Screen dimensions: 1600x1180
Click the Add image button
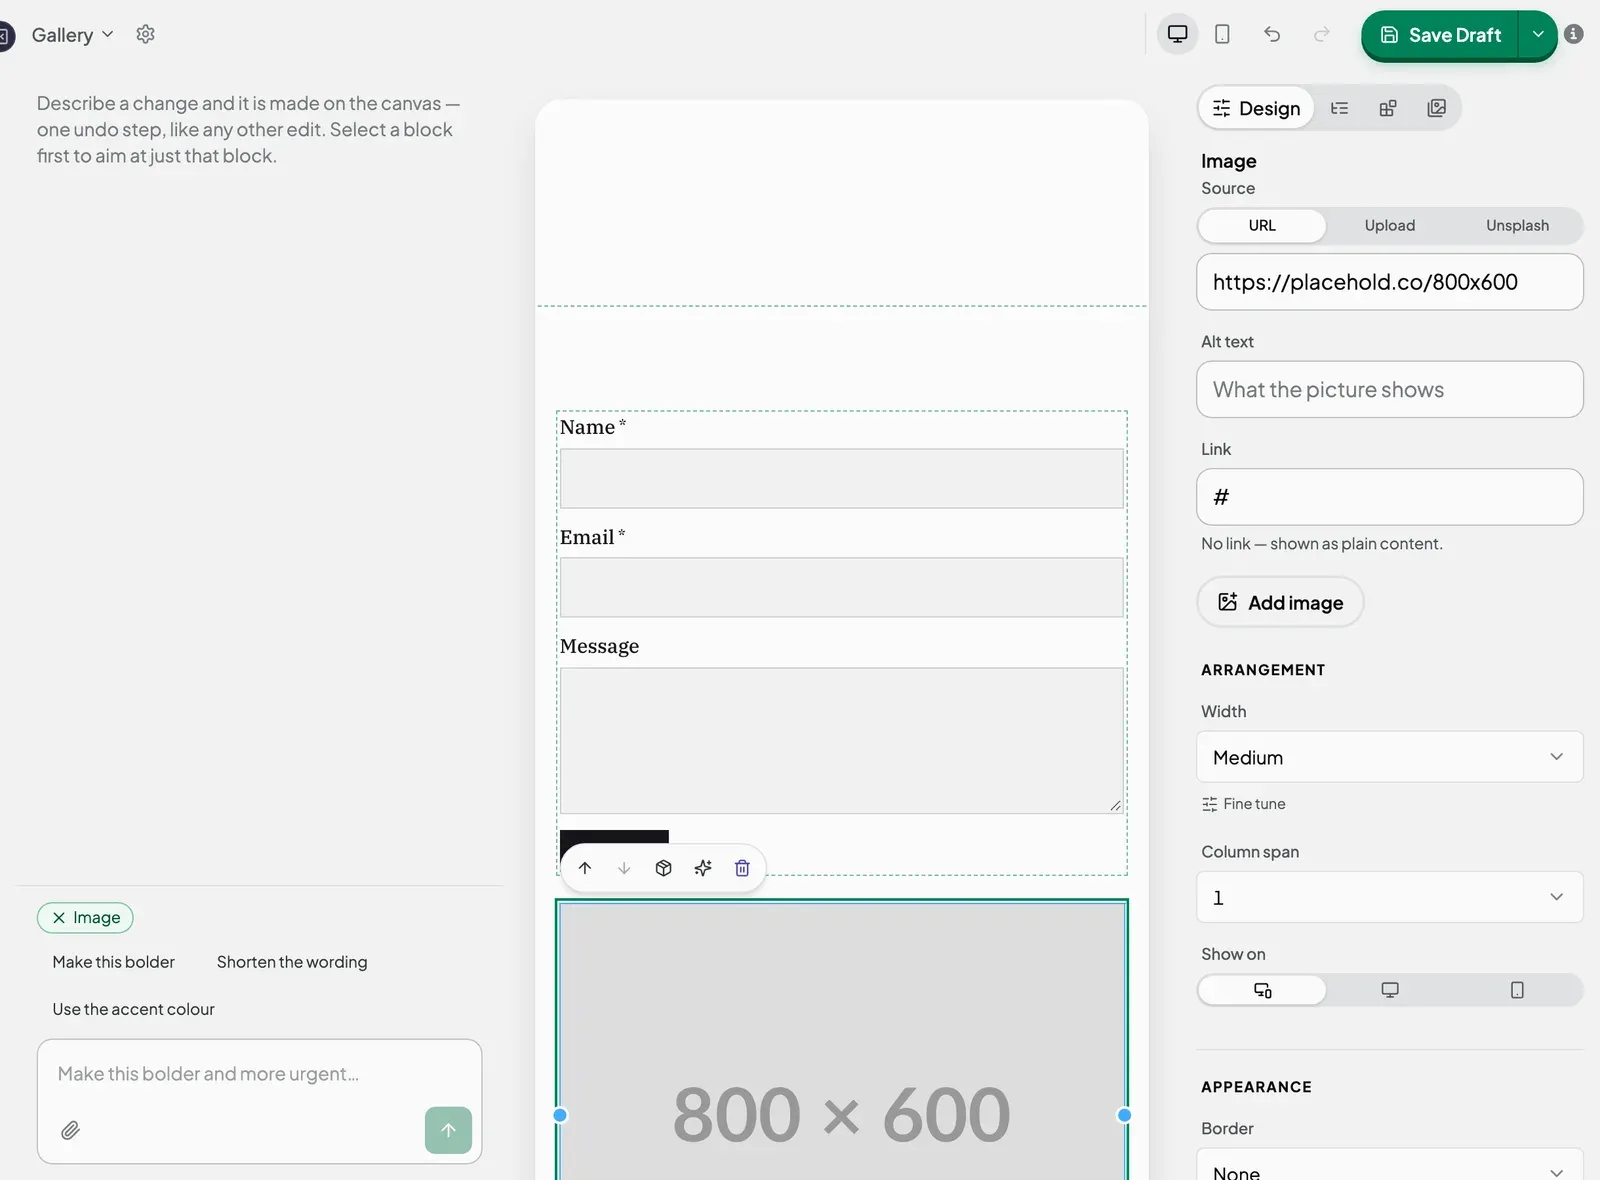[1280, 602]
